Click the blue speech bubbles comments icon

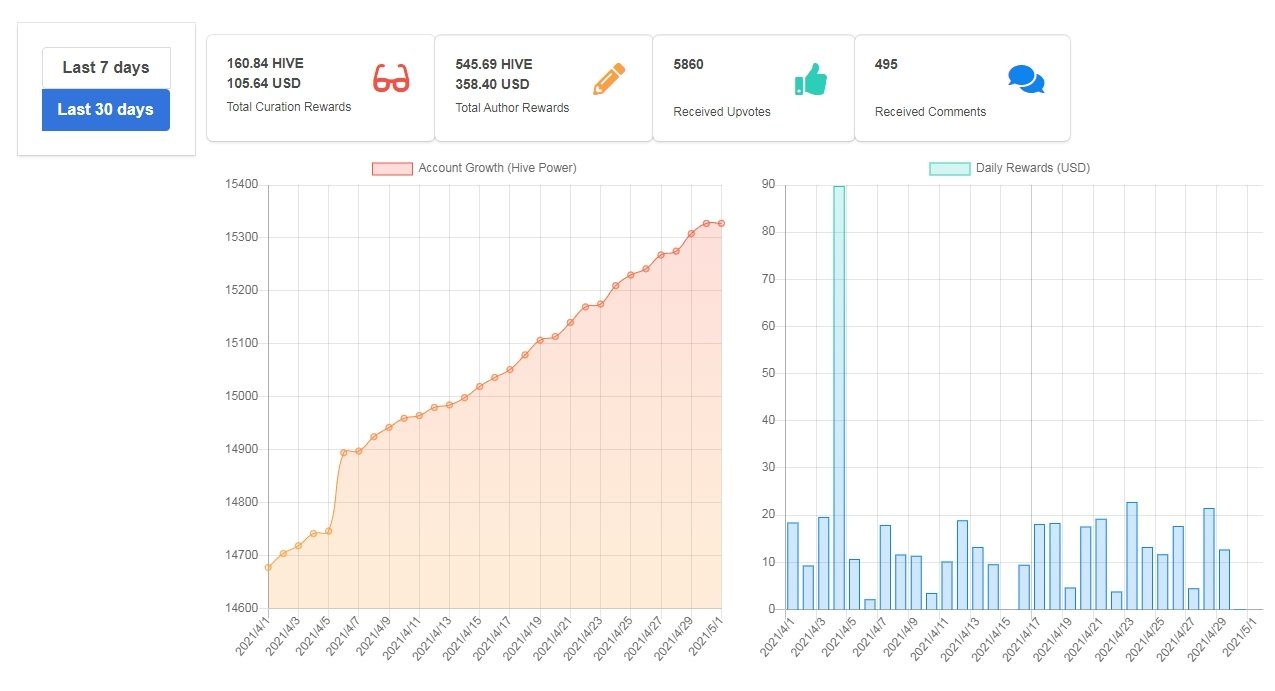click(x=1026, y=79)
